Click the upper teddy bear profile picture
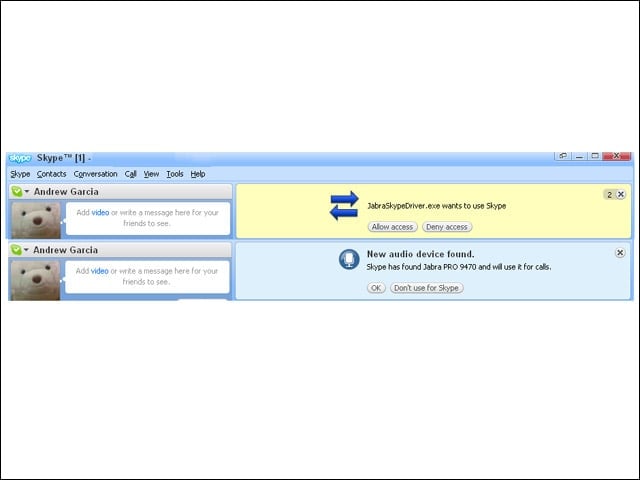The width and height of the screenshot is (640, 480). [x=36, y=220]
